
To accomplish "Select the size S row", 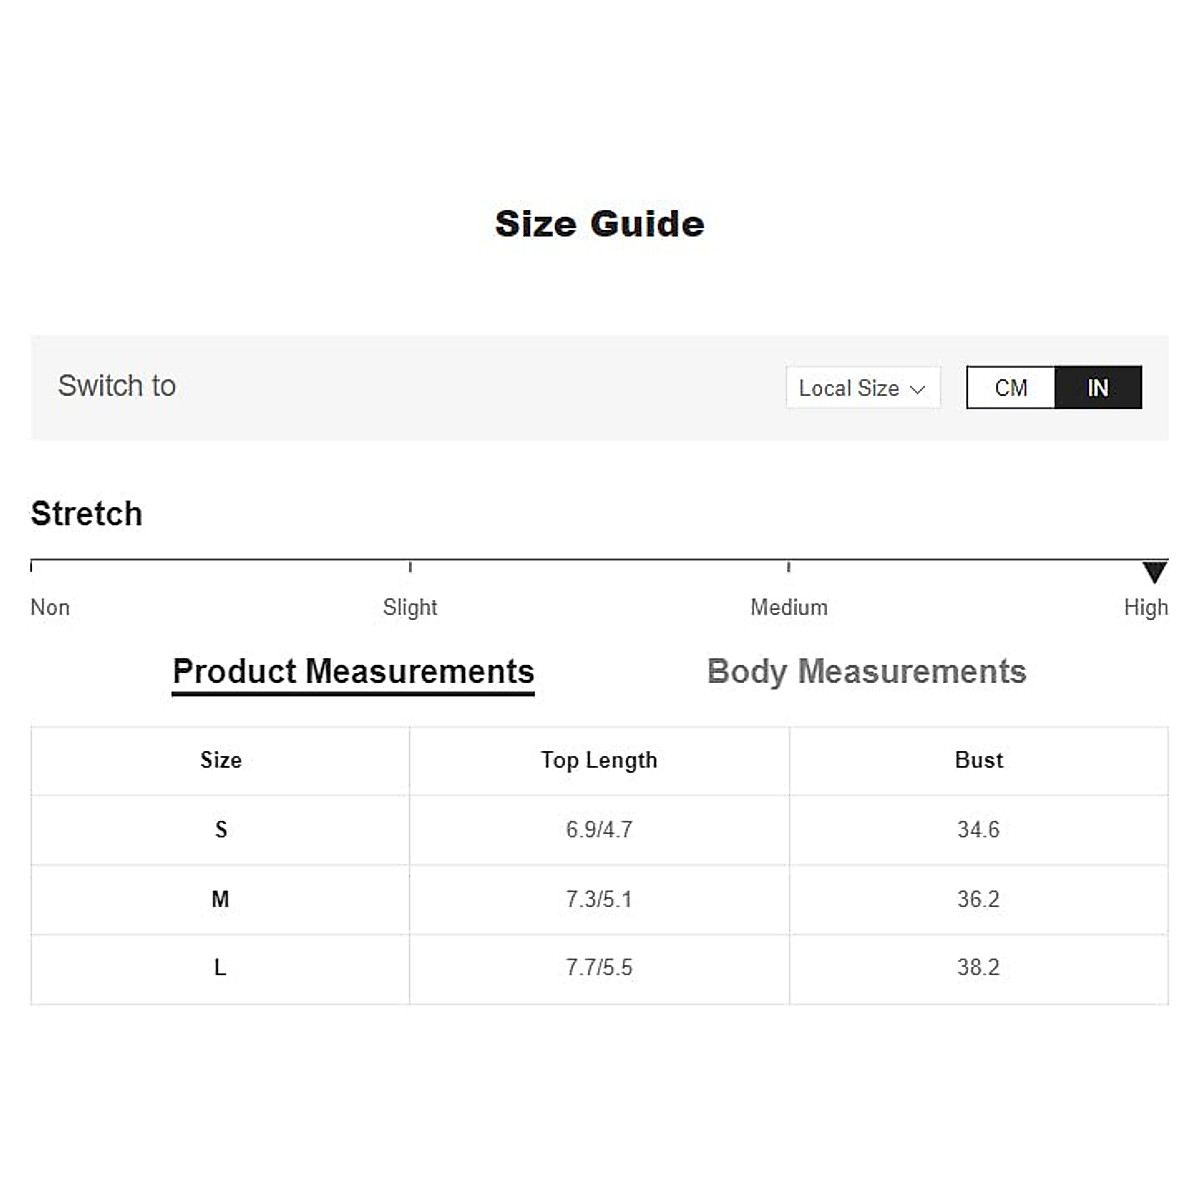I will [221, 829].
